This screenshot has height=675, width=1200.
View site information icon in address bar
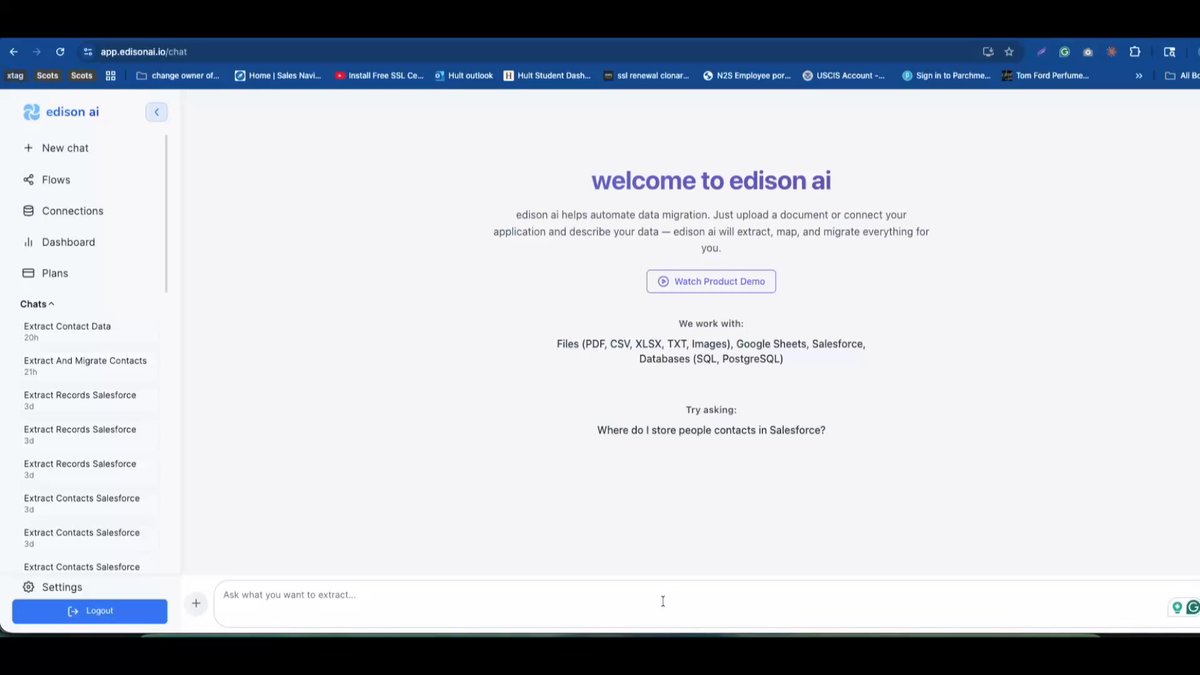tap(88, 51)
